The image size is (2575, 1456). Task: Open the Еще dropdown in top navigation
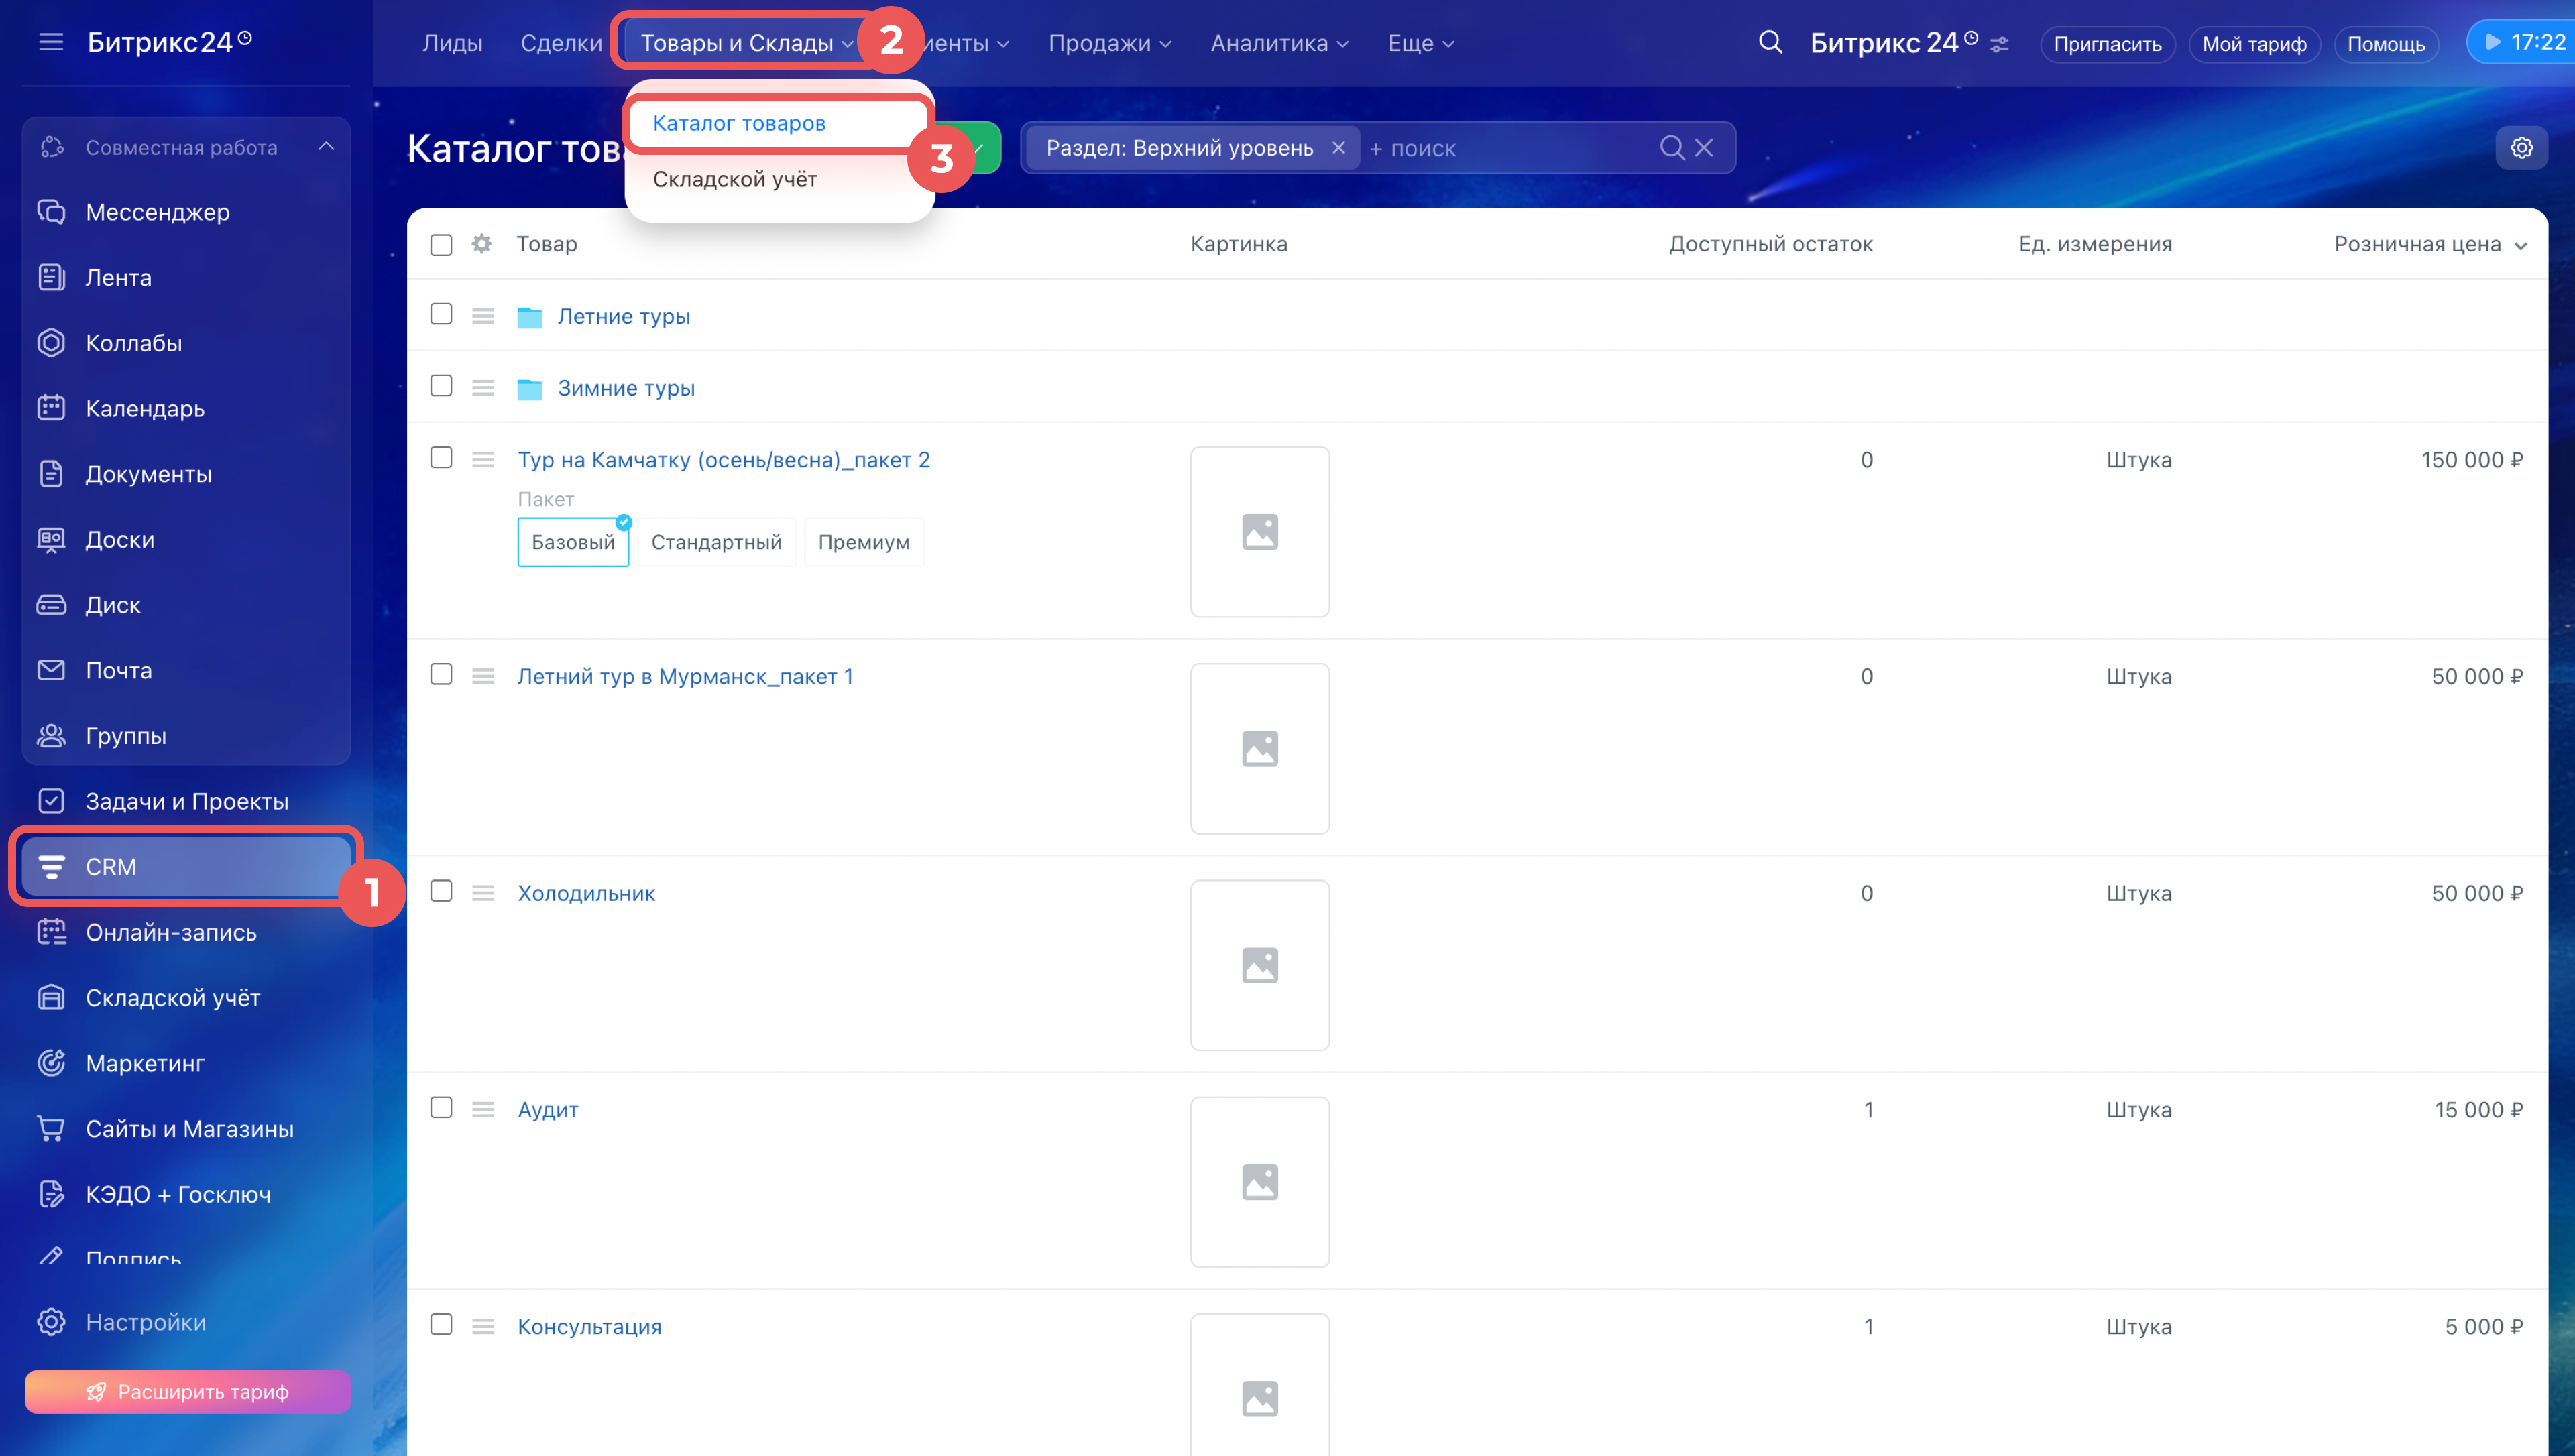click(1420, 43)
